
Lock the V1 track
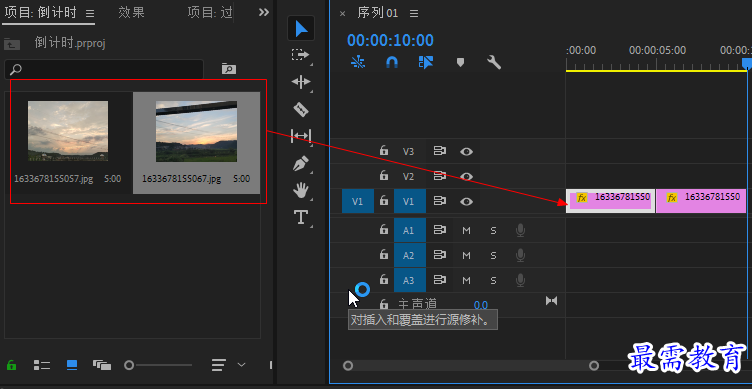tap(384, 200)
